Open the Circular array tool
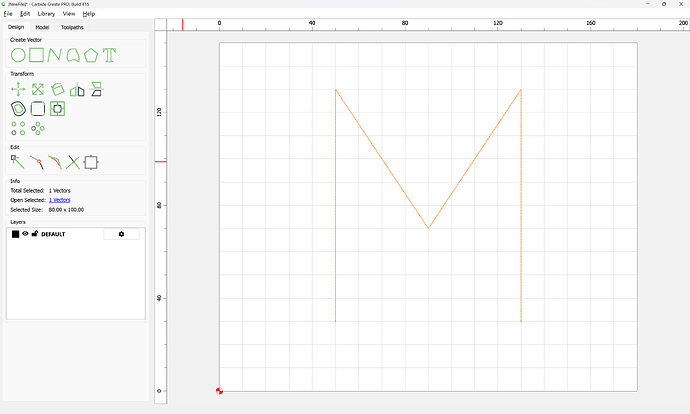Screen dimensions: 690x414 (x=38, y=128)
